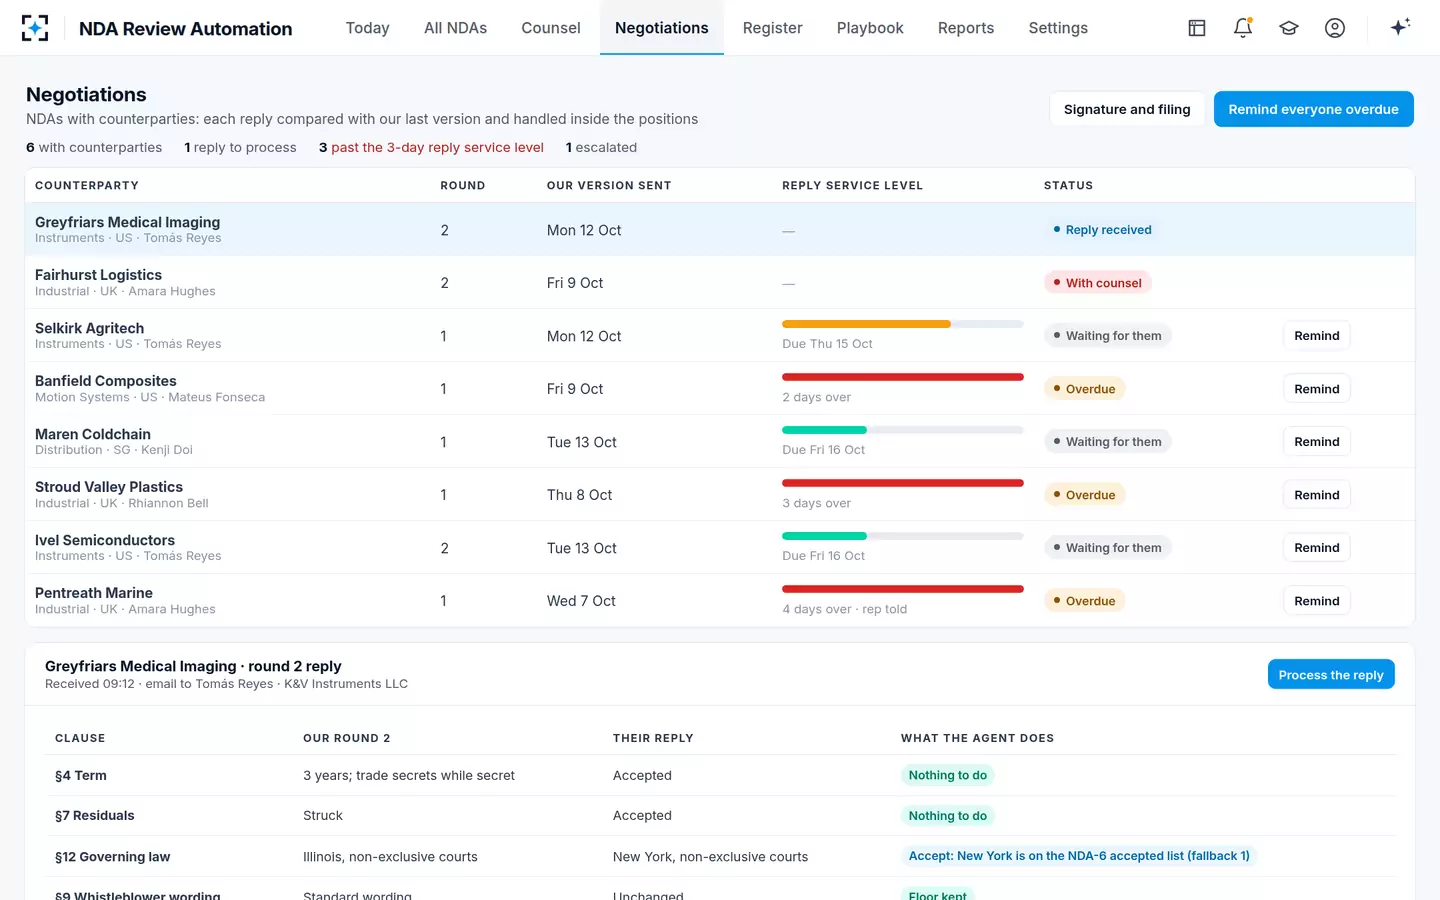The height and width of the screenshot is (900, 1440).
Task: Click the §4 Term clause row label
Action: tap(81, 776)
